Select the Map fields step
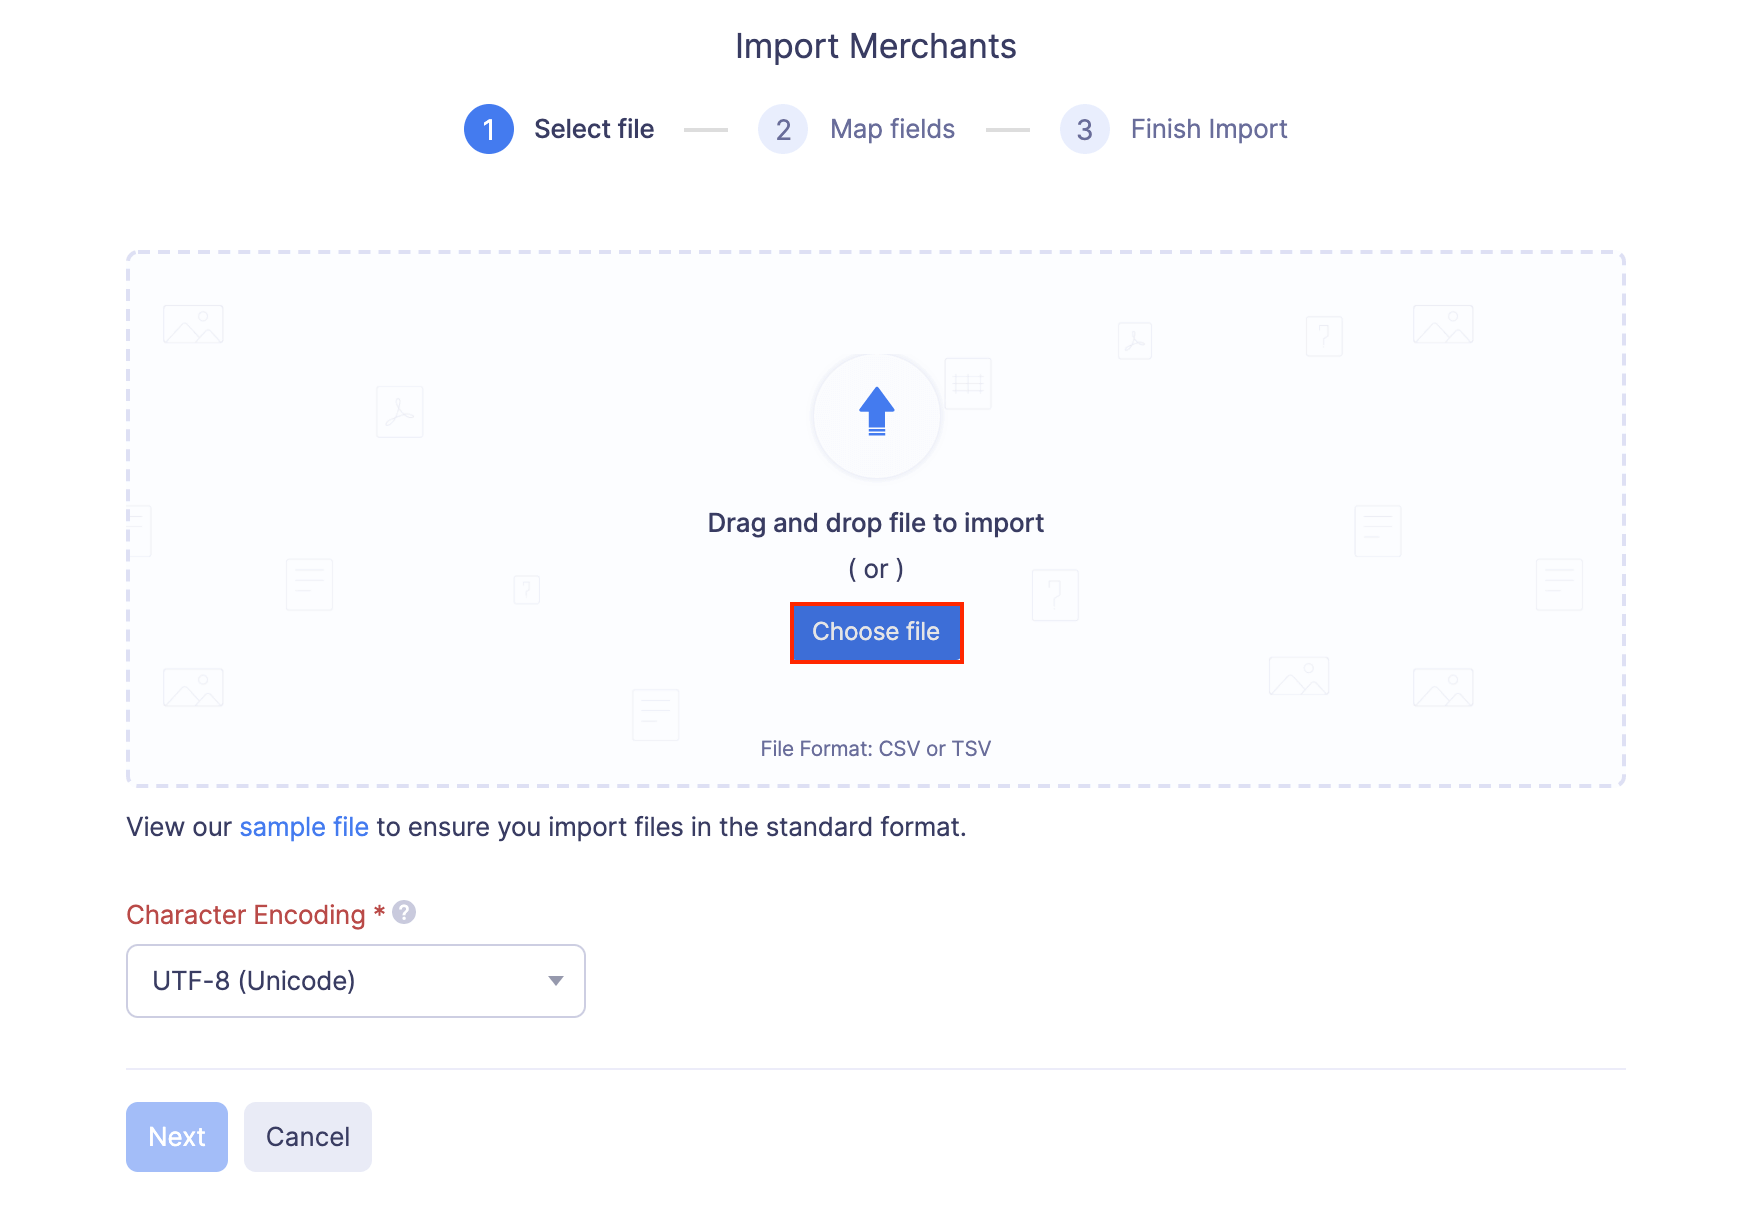Image resolution: width=1752 pixels, height=1208 pixels. pos(891,129)
